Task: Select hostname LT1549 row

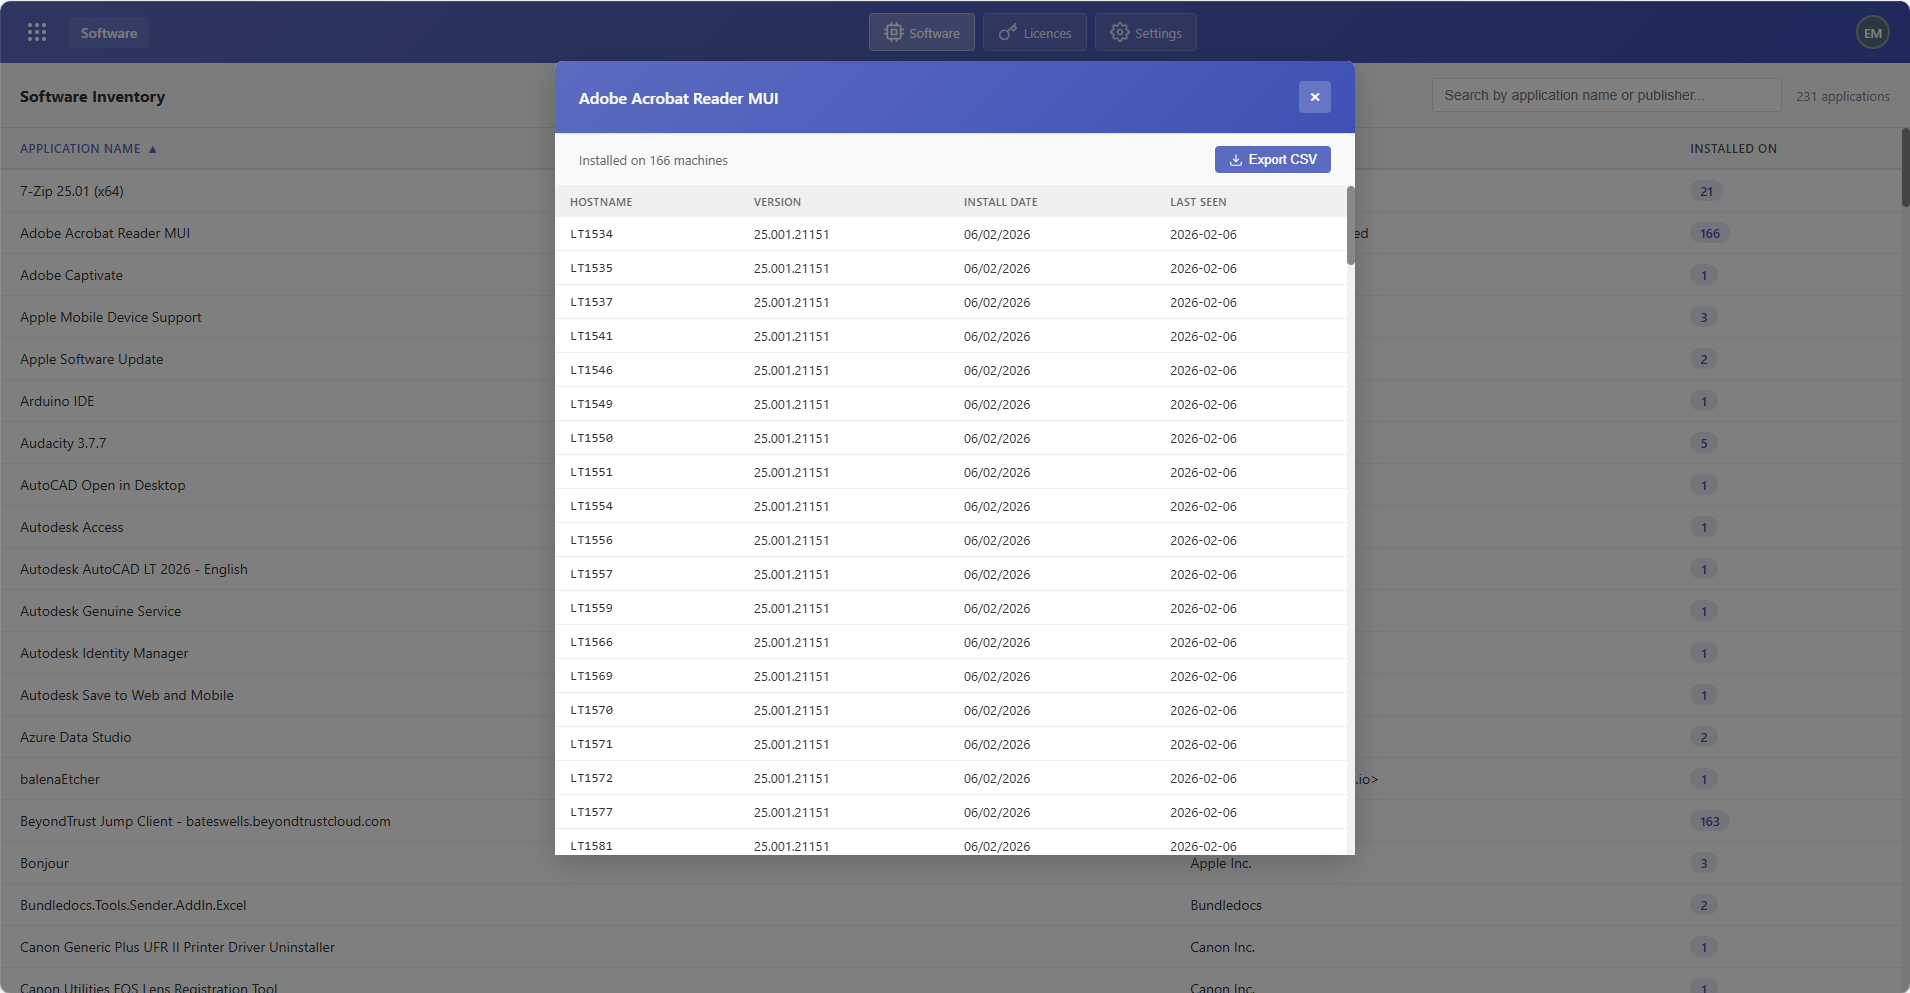Action: (950, 404)
